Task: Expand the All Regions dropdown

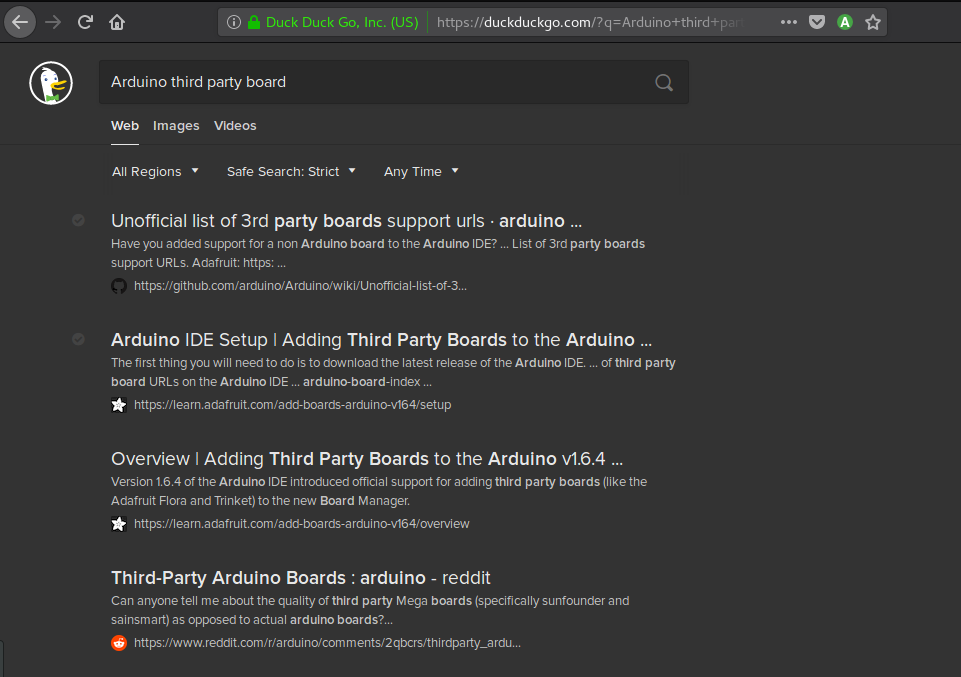Action: click(155, 171)
